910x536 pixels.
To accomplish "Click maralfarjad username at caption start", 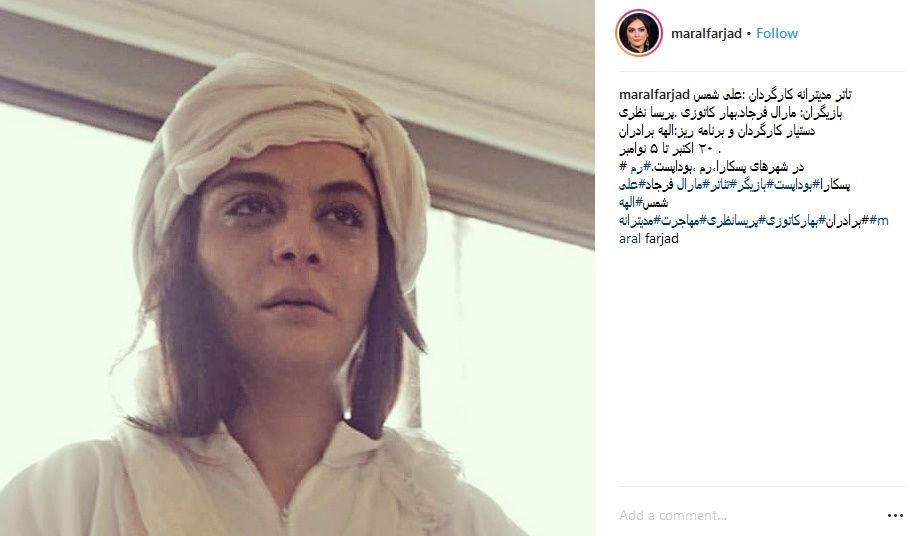I will click(654, 94).
